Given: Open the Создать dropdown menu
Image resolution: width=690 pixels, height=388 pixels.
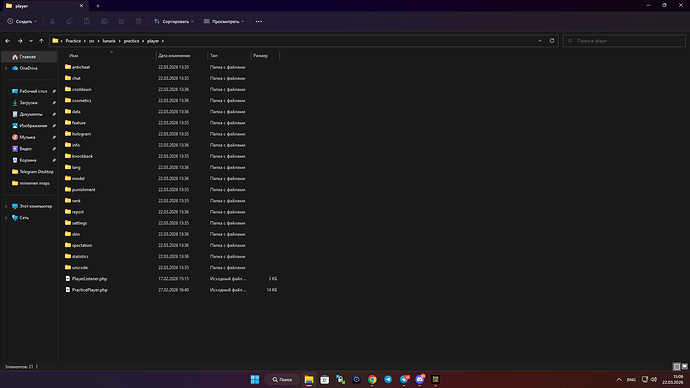Looking at the screenshot, I should click(x=22, y=21).
